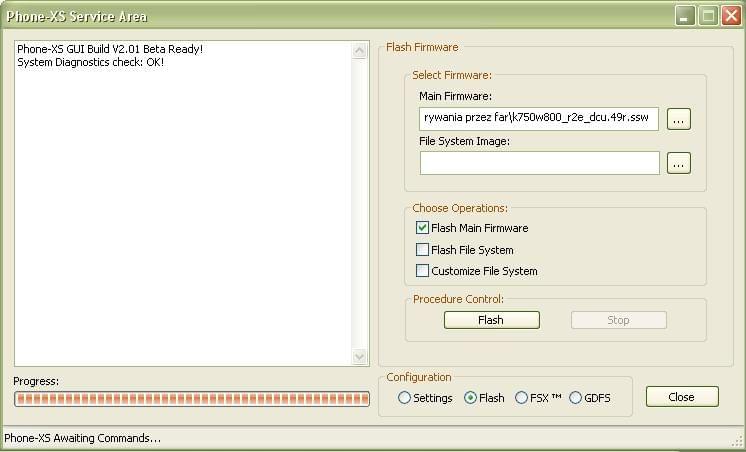Minimize the Phone-XS Service Area window

pos(685,16)
